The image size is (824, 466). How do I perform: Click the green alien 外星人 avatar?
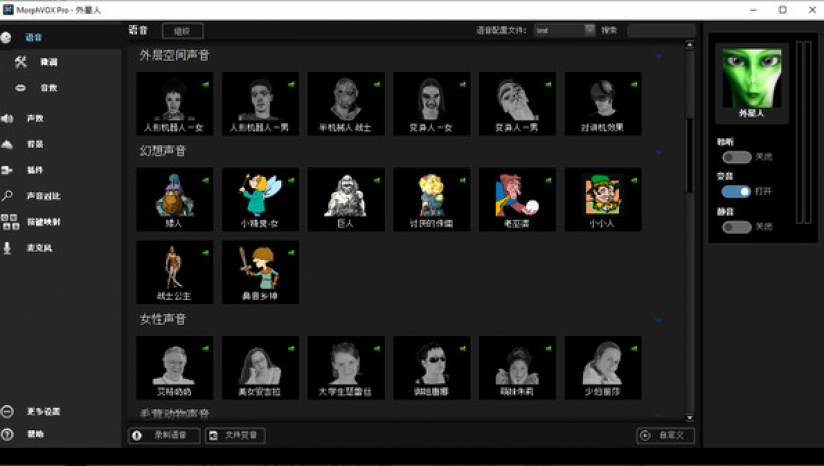coord(752,79)
